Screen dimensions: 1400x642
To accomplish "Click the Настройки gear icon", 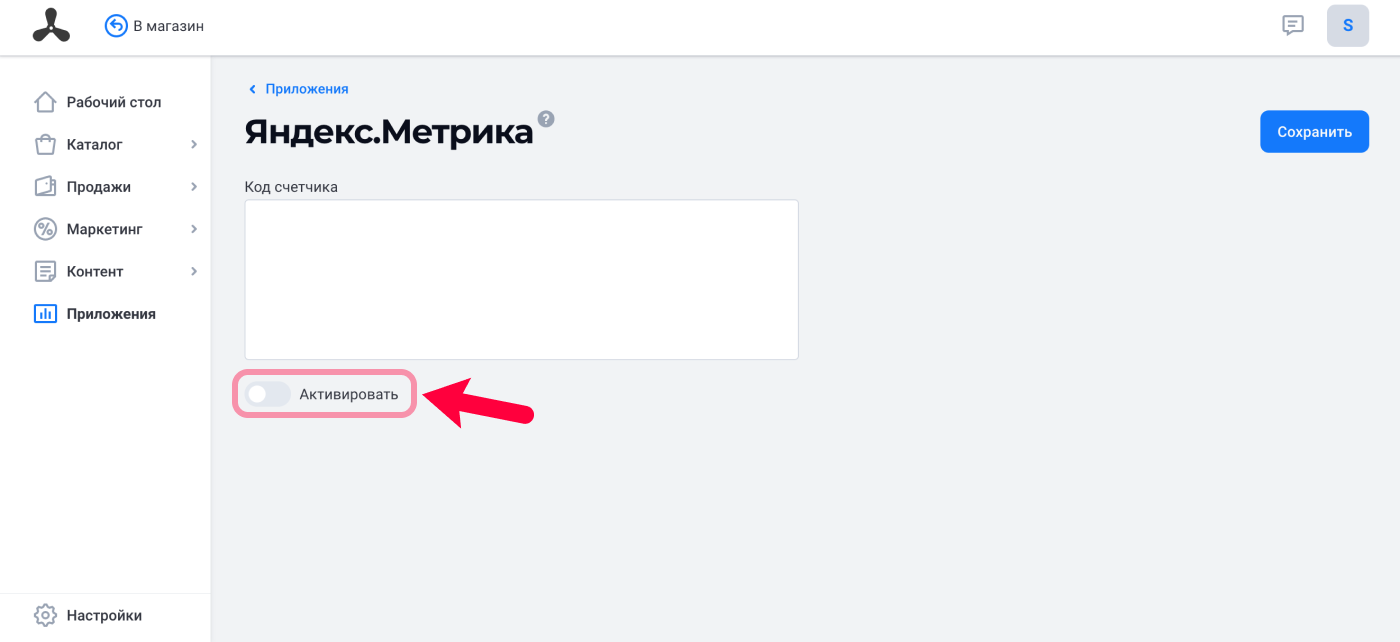I will 45,615.
